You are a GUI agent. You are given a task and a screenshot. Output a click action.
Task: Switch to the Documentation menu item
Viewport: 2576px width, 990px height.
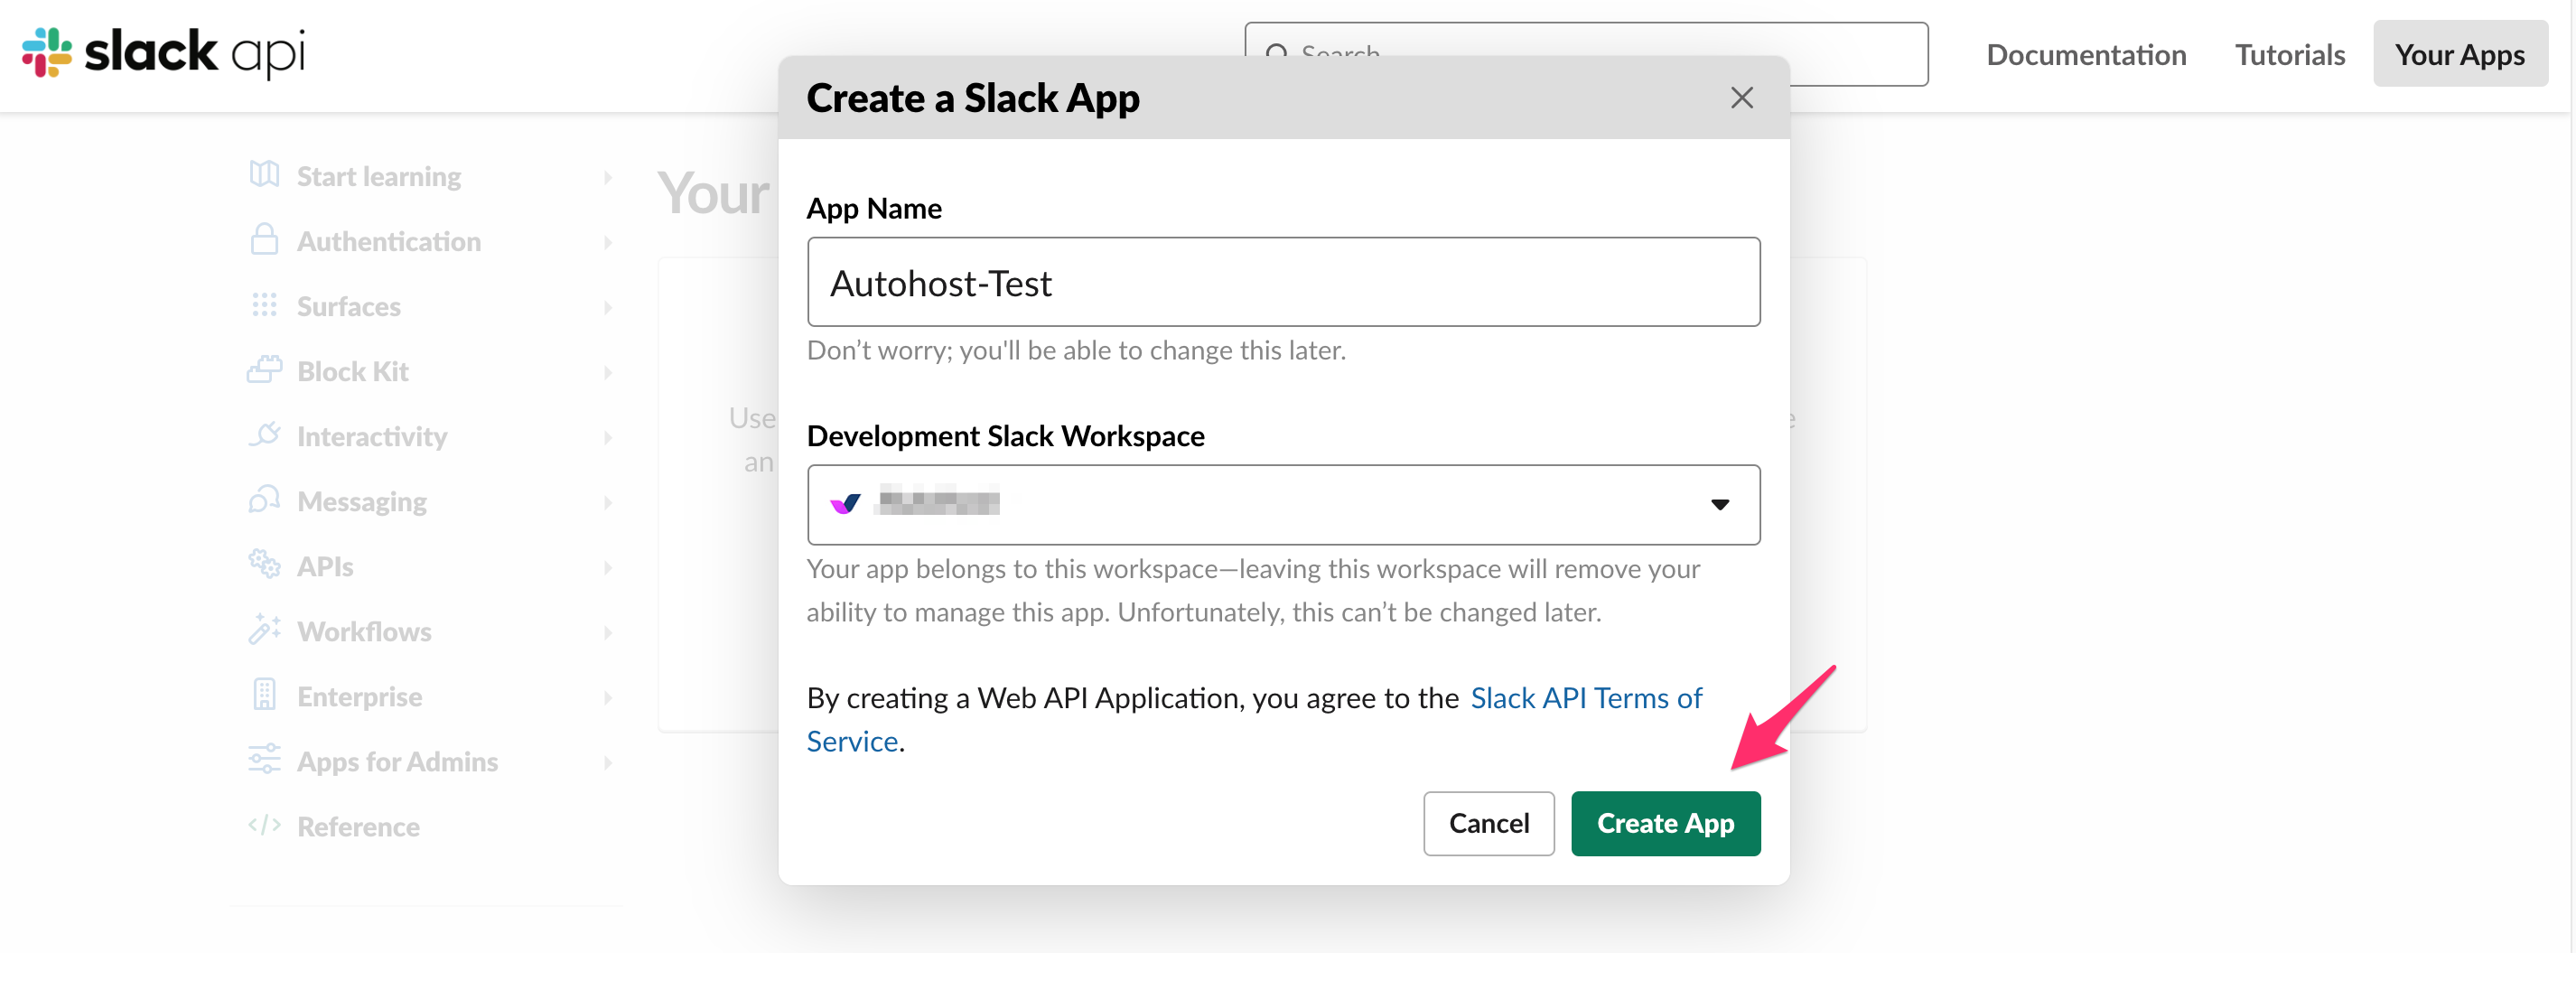pyautogui.click(x=2085, y=54)
